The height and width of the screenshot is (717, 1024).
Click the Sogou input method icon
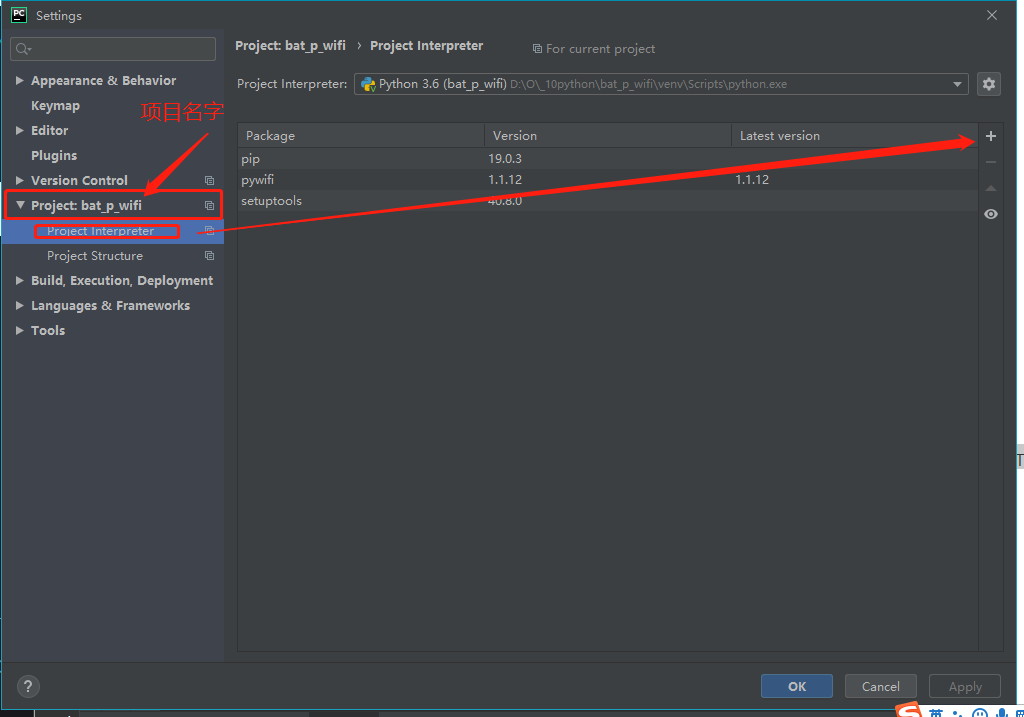(x=908, y=710)
